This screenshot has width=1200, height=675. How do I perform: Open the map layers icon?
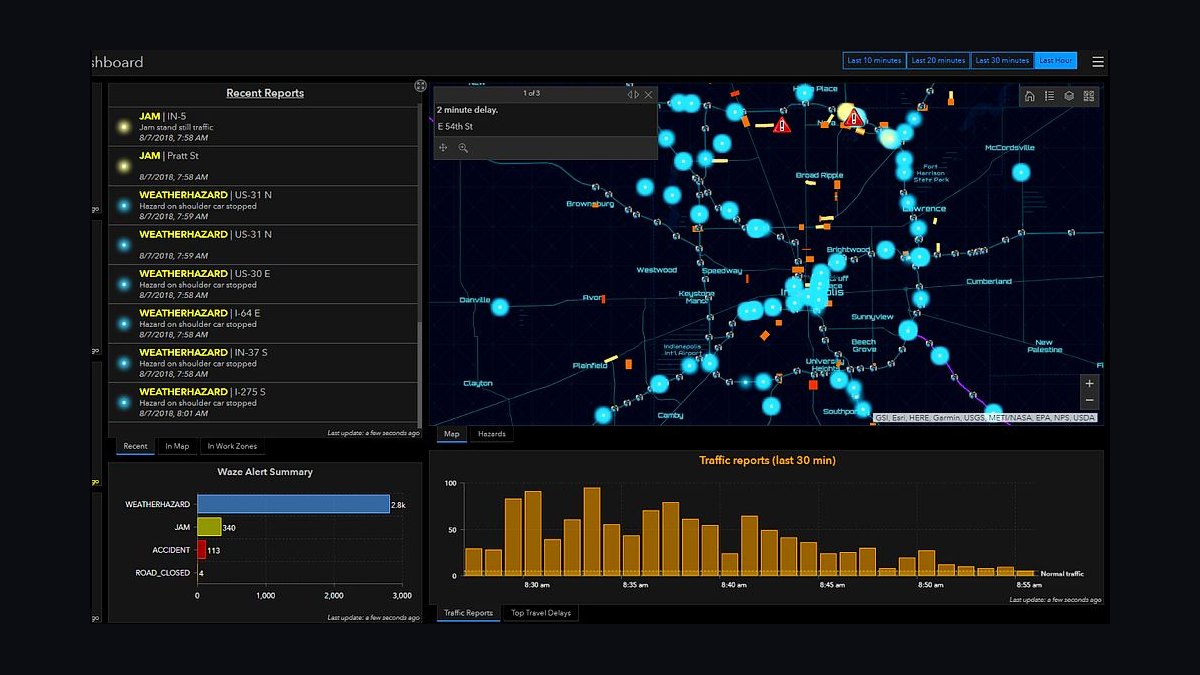pyautogui.click(x=1069, y=96)
